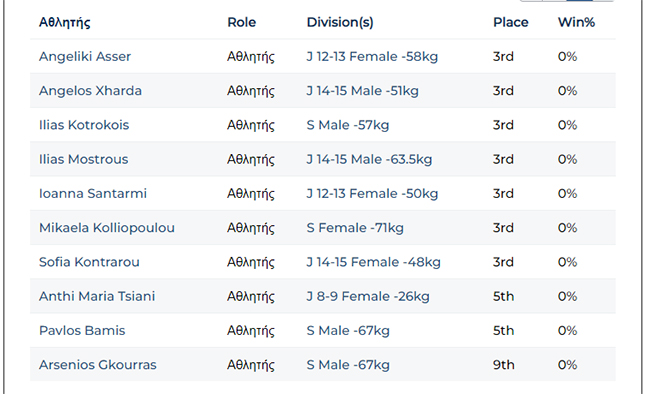
Task: Sort table by Win% column header
Action: (x=576, y=22)
